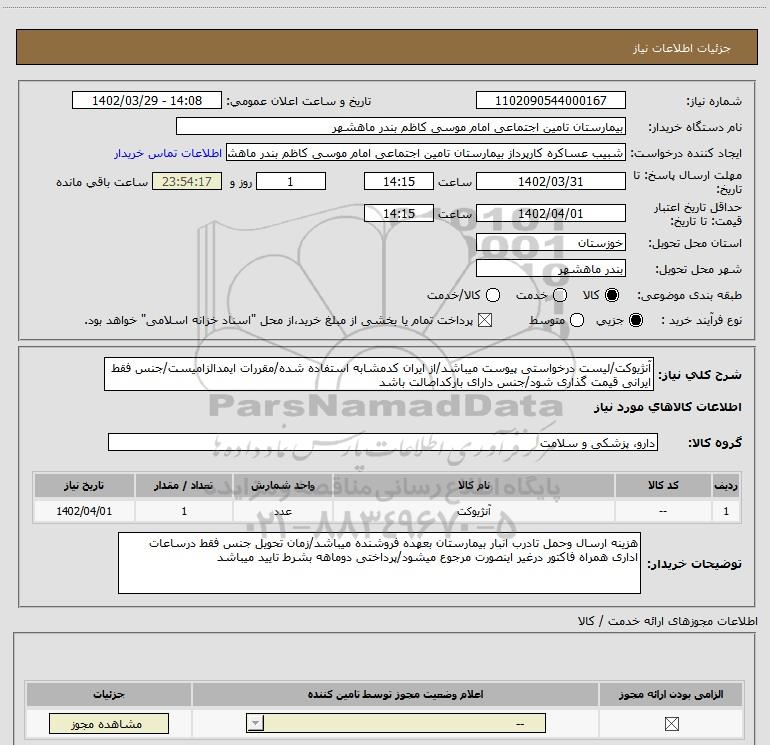Click the نام کالا column header

[473, 485]
